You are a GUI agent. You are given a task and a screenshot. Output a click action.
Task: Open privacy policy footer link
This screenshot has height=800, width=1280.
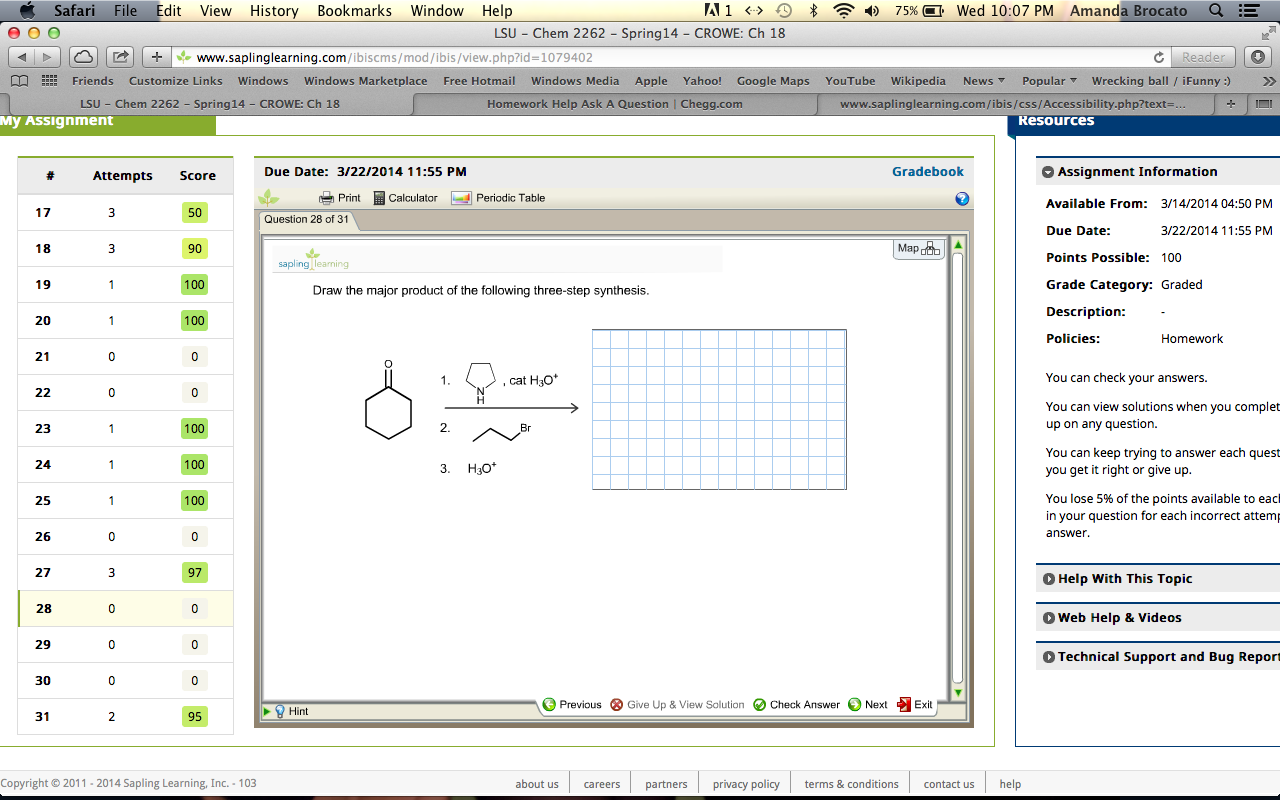point(746,784)
